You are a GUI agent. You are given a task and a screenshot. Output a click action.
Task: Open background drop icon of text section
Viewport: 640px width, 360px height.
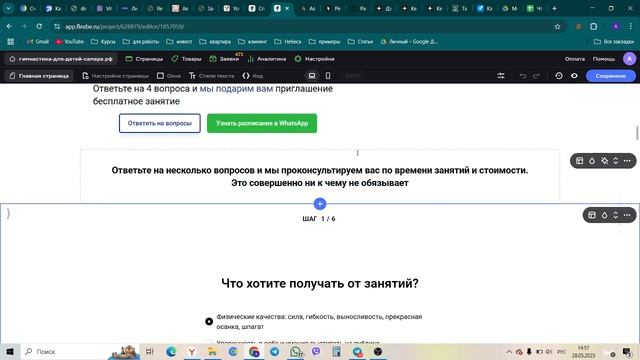[x=592, y=161]
